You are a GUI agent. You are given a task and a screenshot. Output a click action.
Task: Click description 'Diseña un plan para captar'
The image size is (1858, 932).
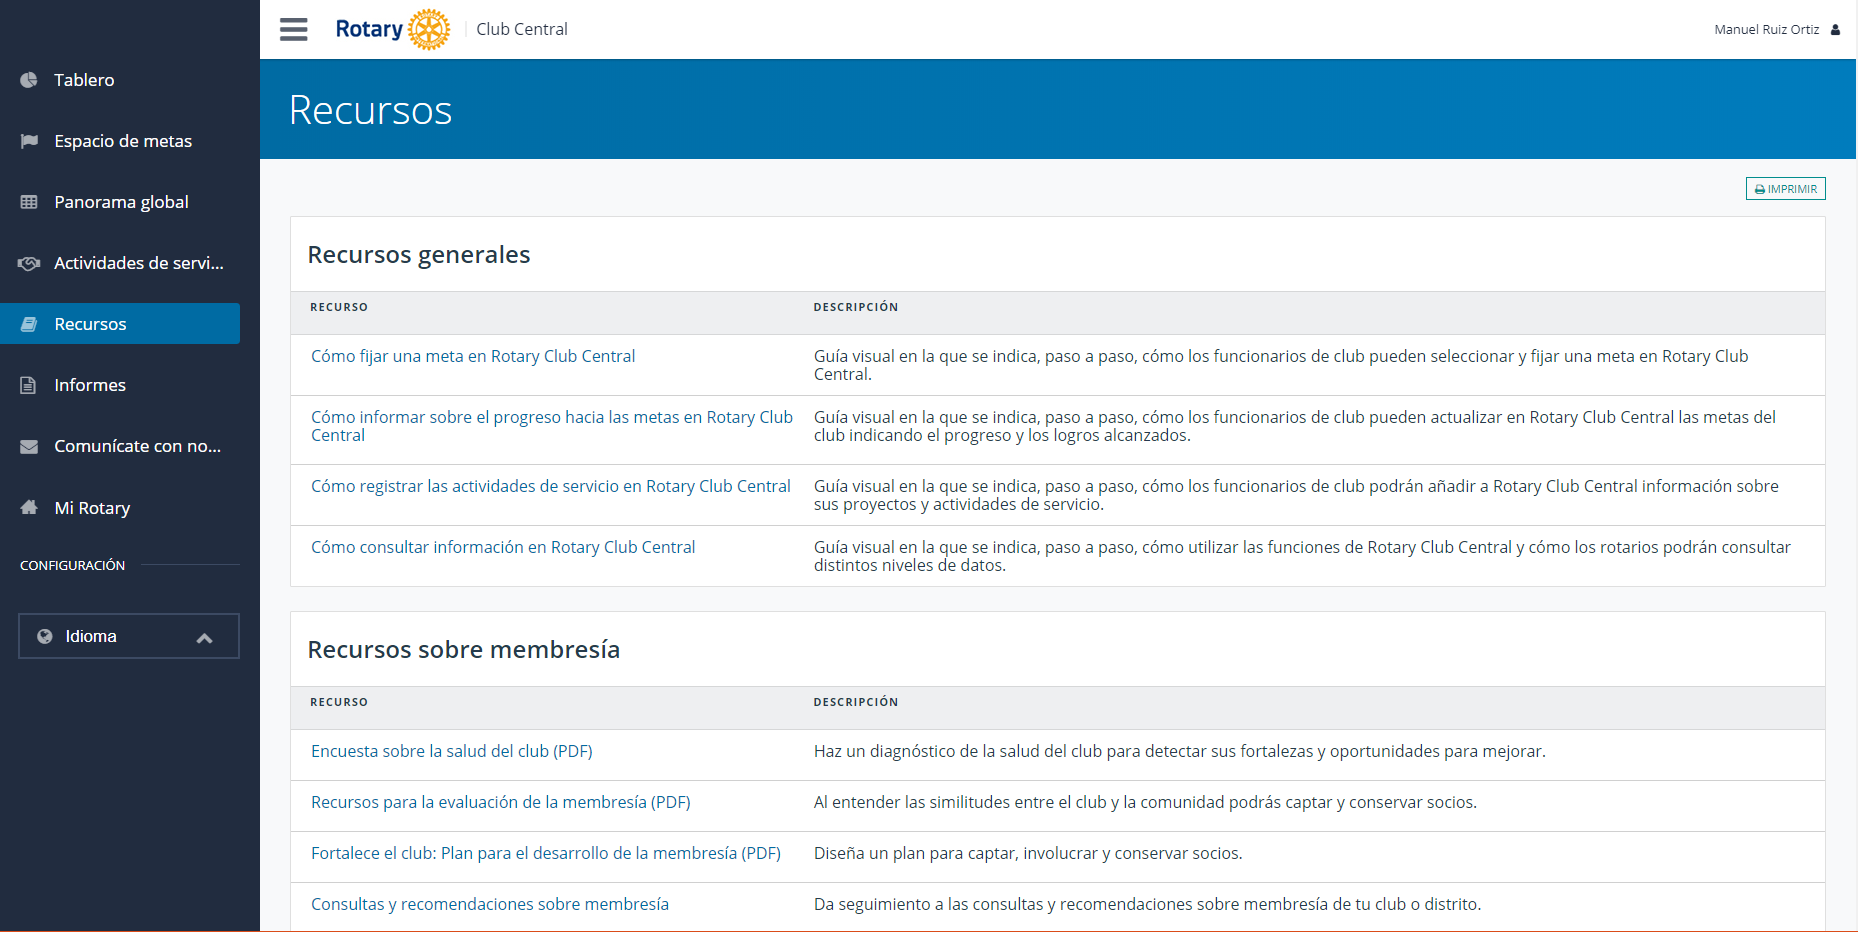[x=1028, y=853]
